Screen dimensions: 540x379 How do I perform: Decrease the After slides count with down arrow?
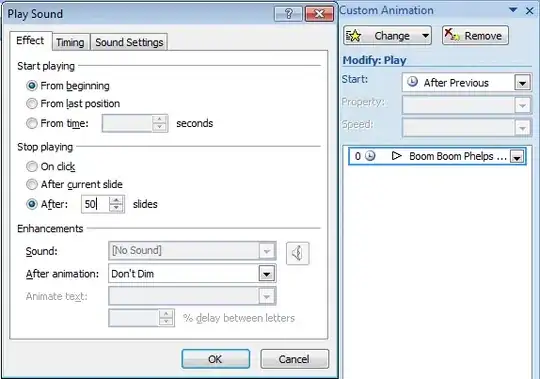(x=116, y=208)
